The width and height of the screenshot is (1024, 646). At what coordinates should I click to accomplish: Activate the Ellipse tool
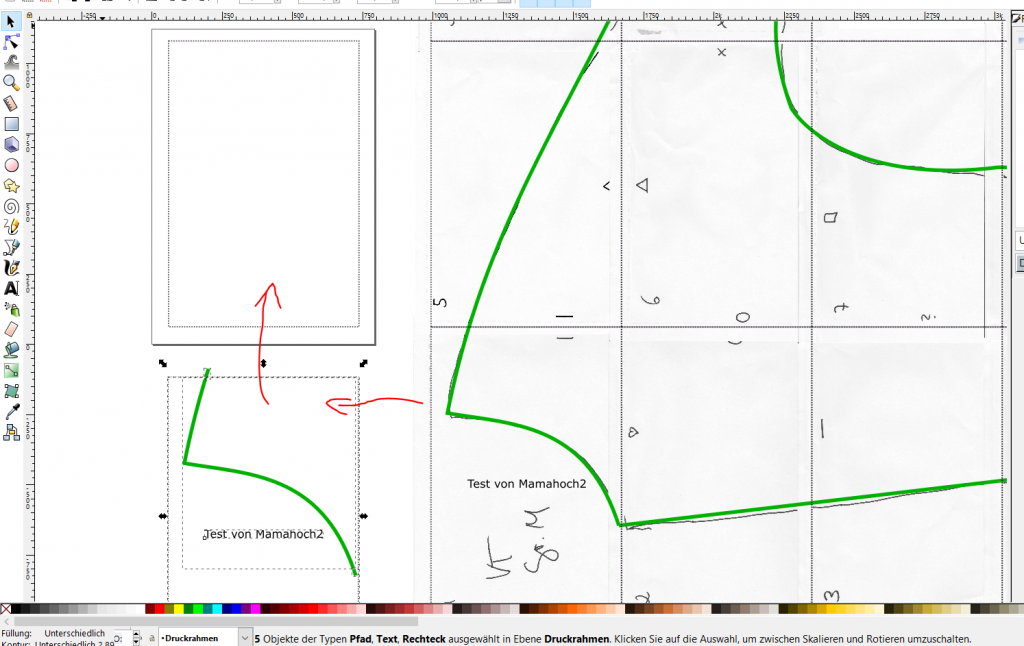click(12, 165)
